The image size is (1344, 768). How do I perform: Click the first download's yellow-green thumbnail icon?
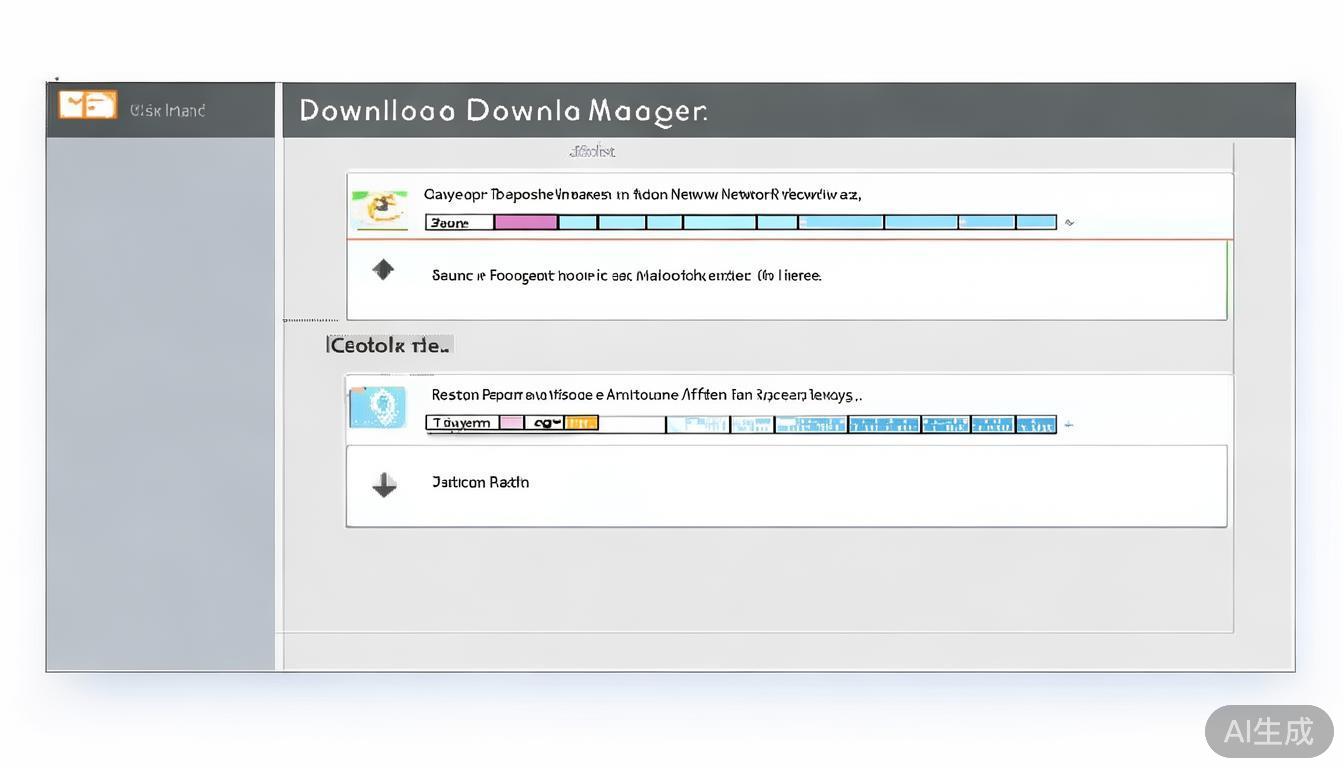(x=380, y=208)
